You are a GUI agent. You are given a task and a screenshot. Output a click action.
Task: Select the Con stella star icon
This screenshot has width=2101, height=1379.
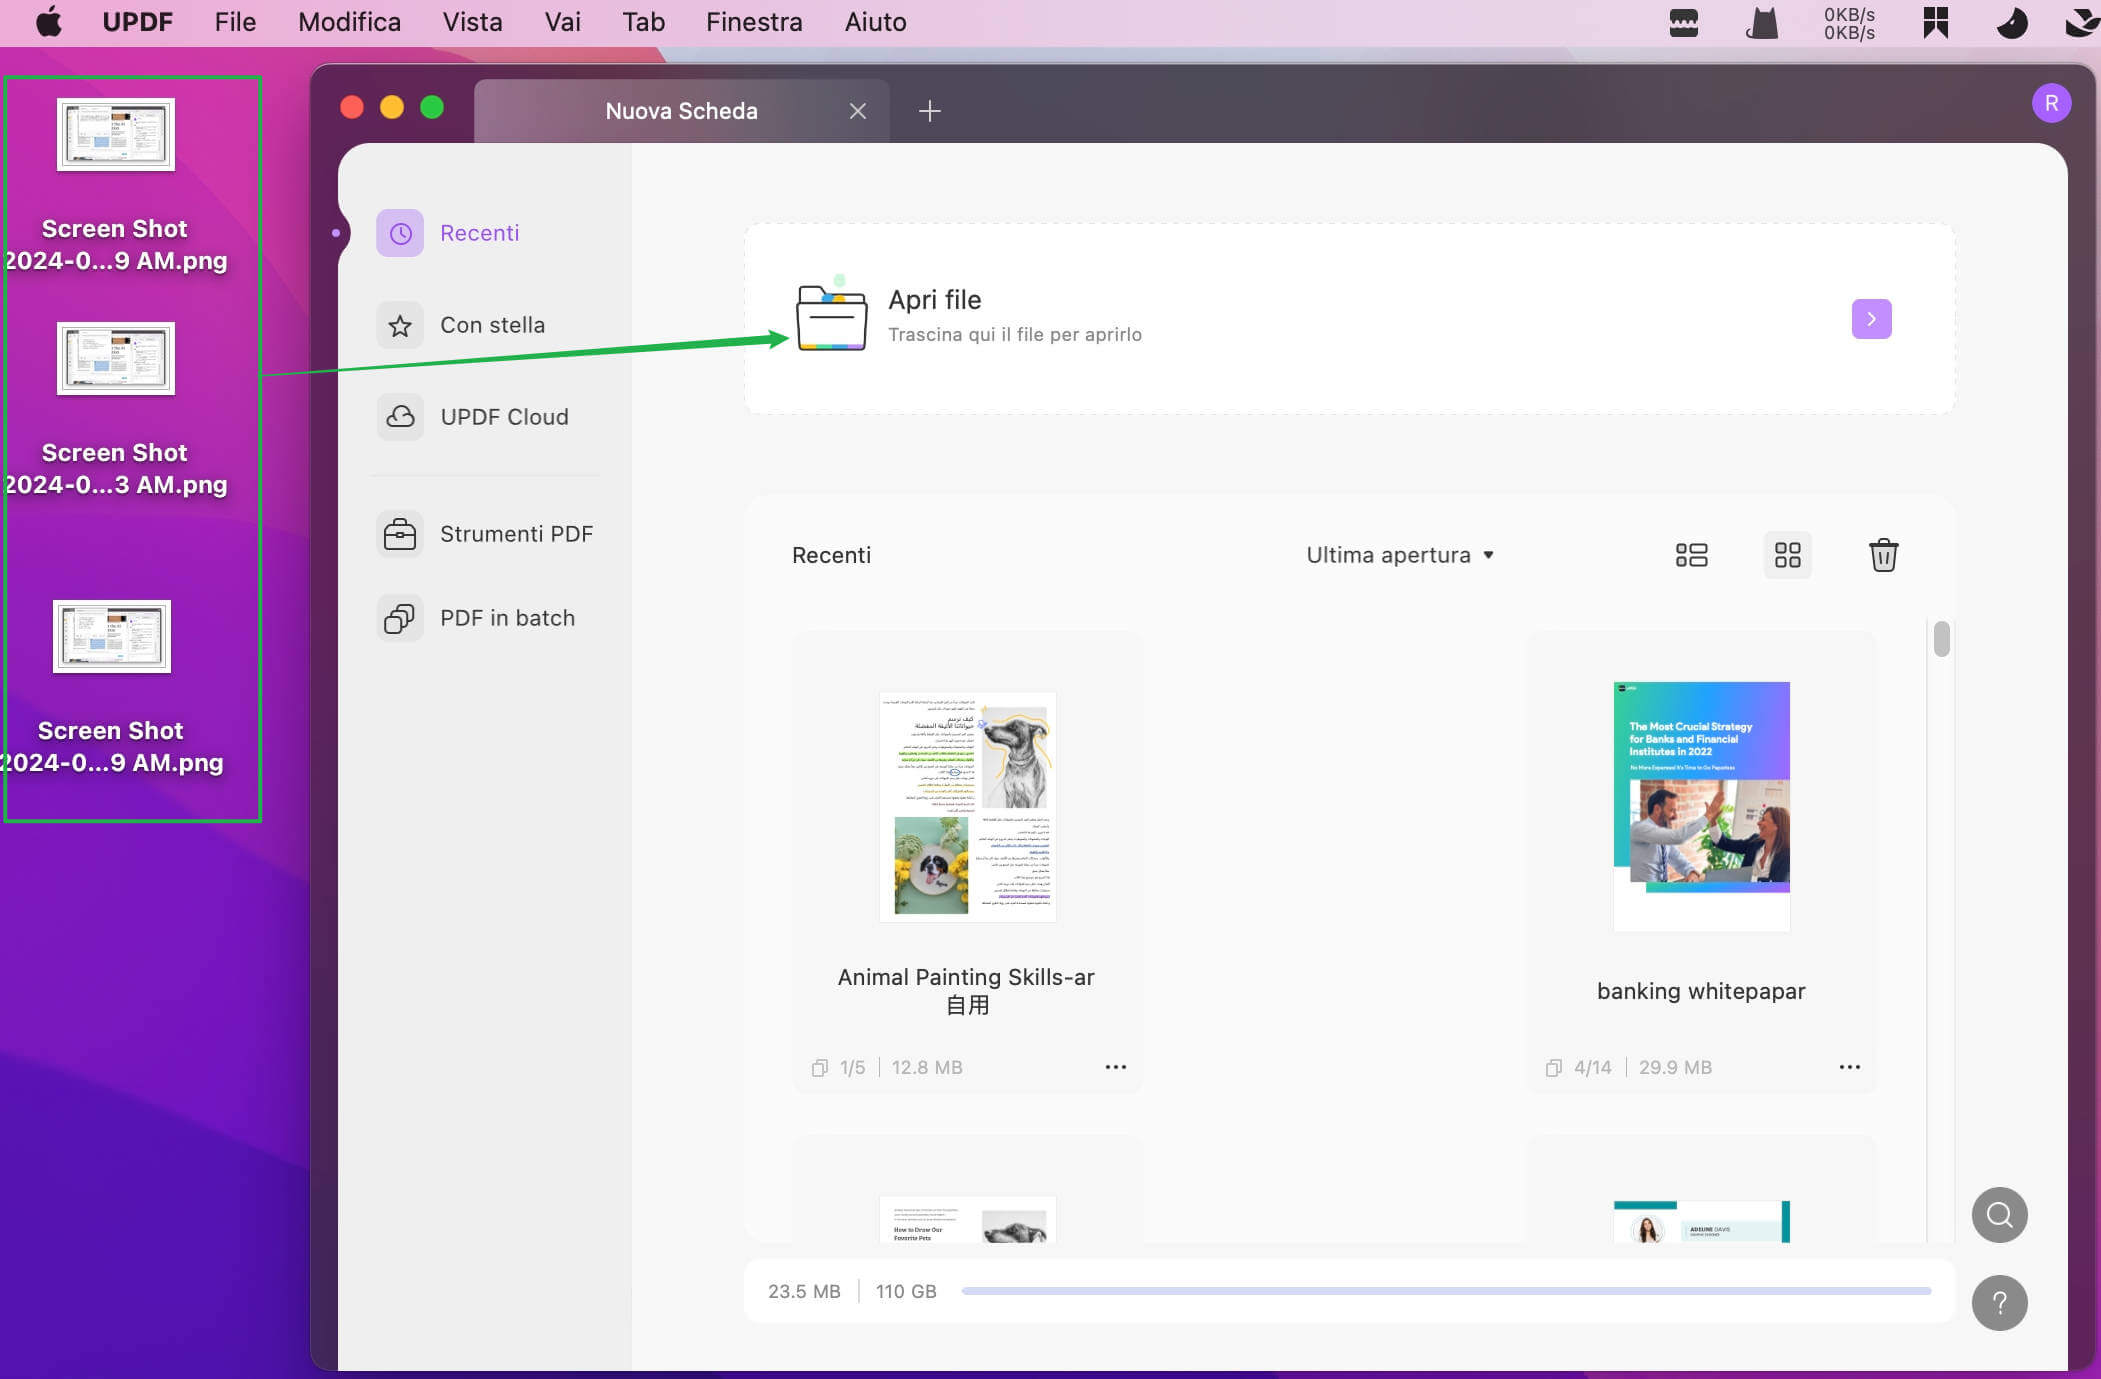pos(400,325)
